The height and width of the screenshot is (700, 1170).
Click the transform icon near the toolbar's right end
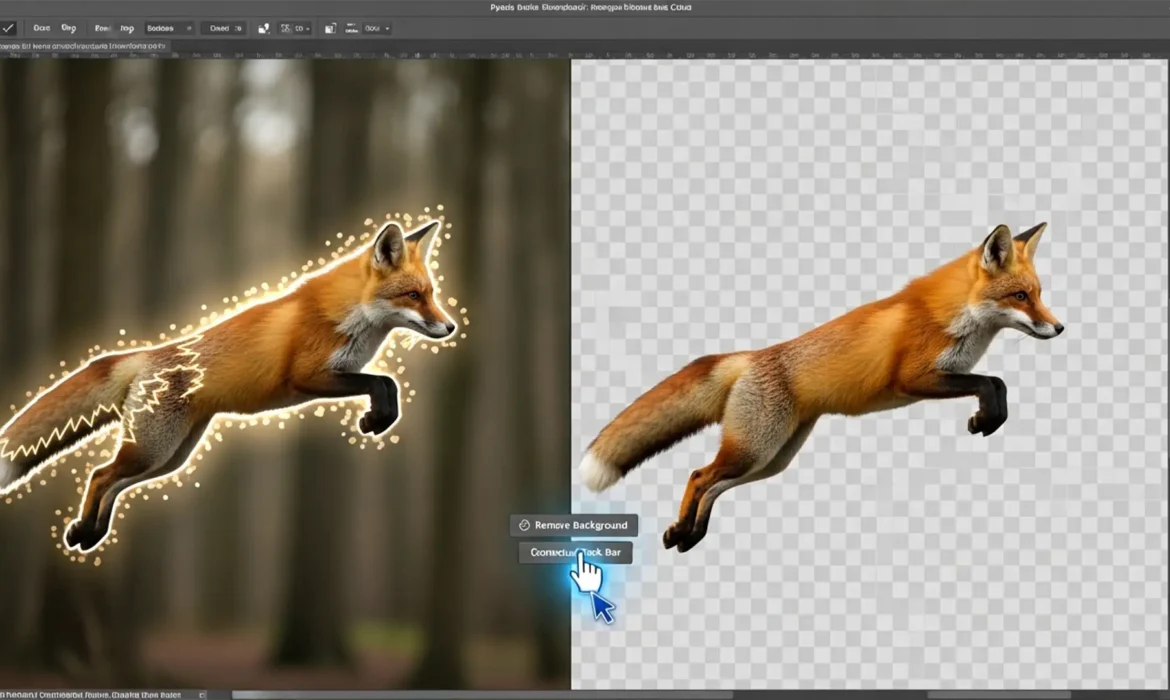tap(351, 28)
